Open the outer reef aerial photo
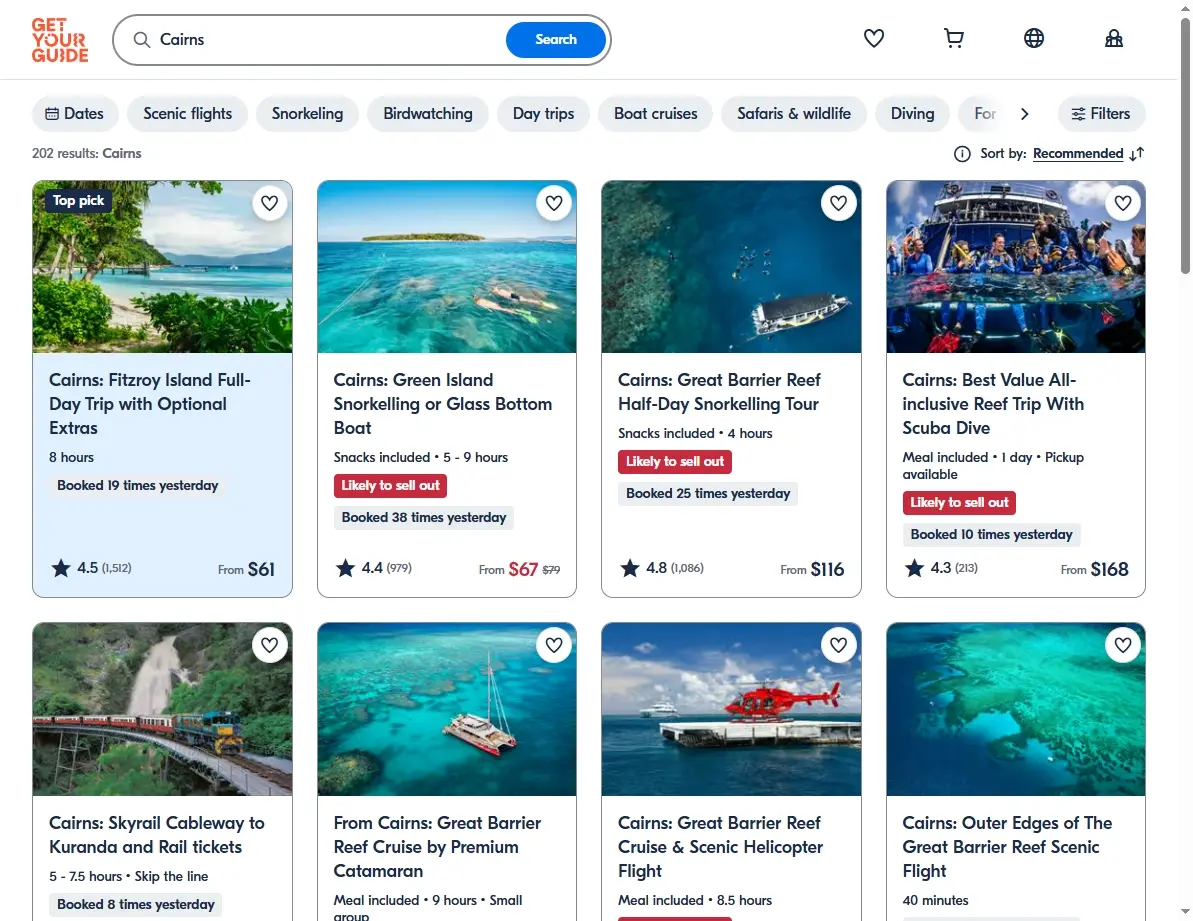This screenshot has height=921, width=1193. coord(1016,710)
